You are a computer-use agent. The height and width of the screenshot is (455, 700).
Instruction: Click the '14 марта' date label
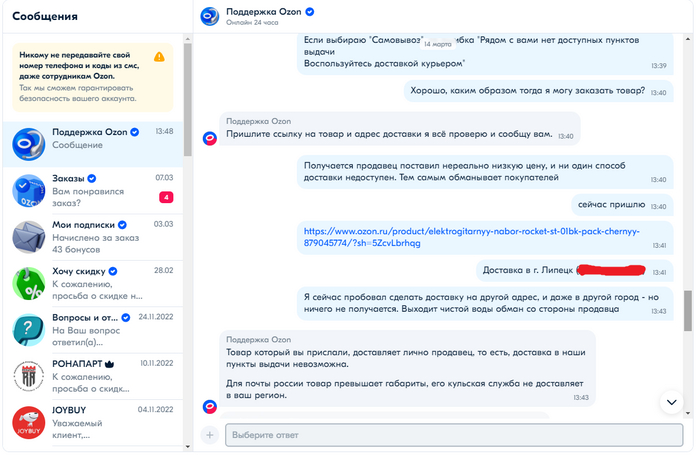[438, 44]
